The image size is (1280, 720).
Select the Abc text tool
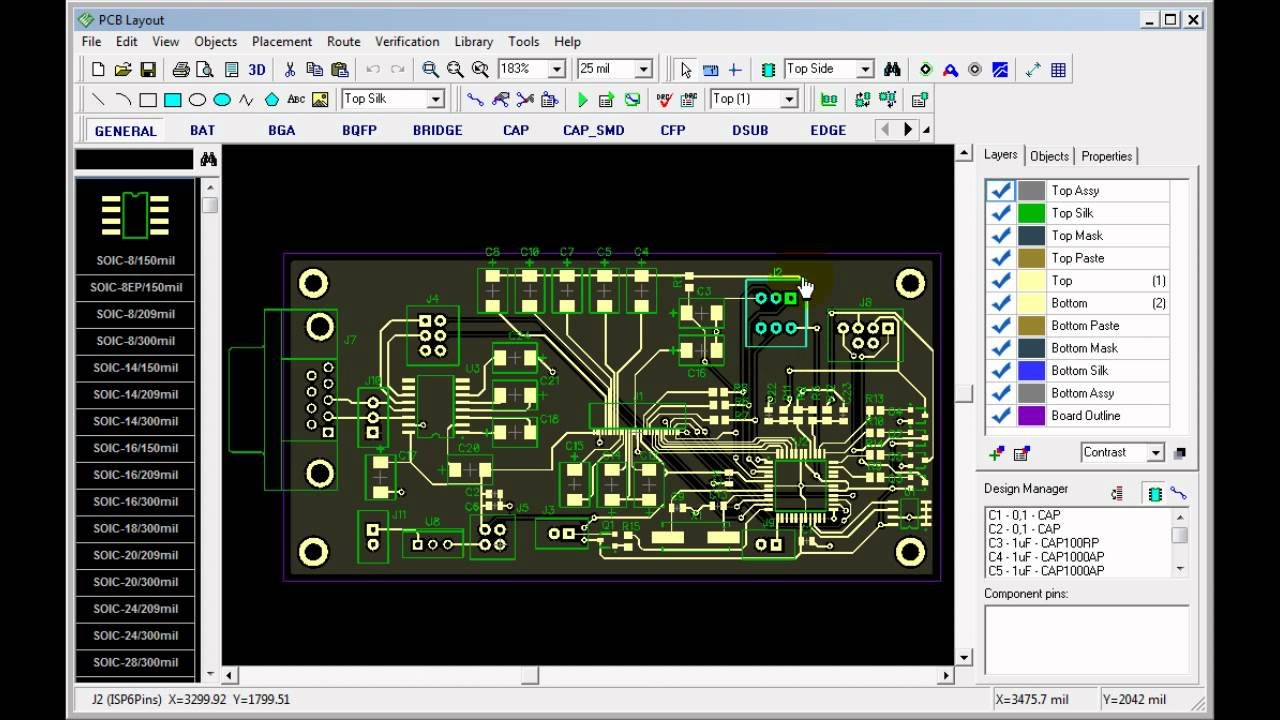[x=296, y=99]
